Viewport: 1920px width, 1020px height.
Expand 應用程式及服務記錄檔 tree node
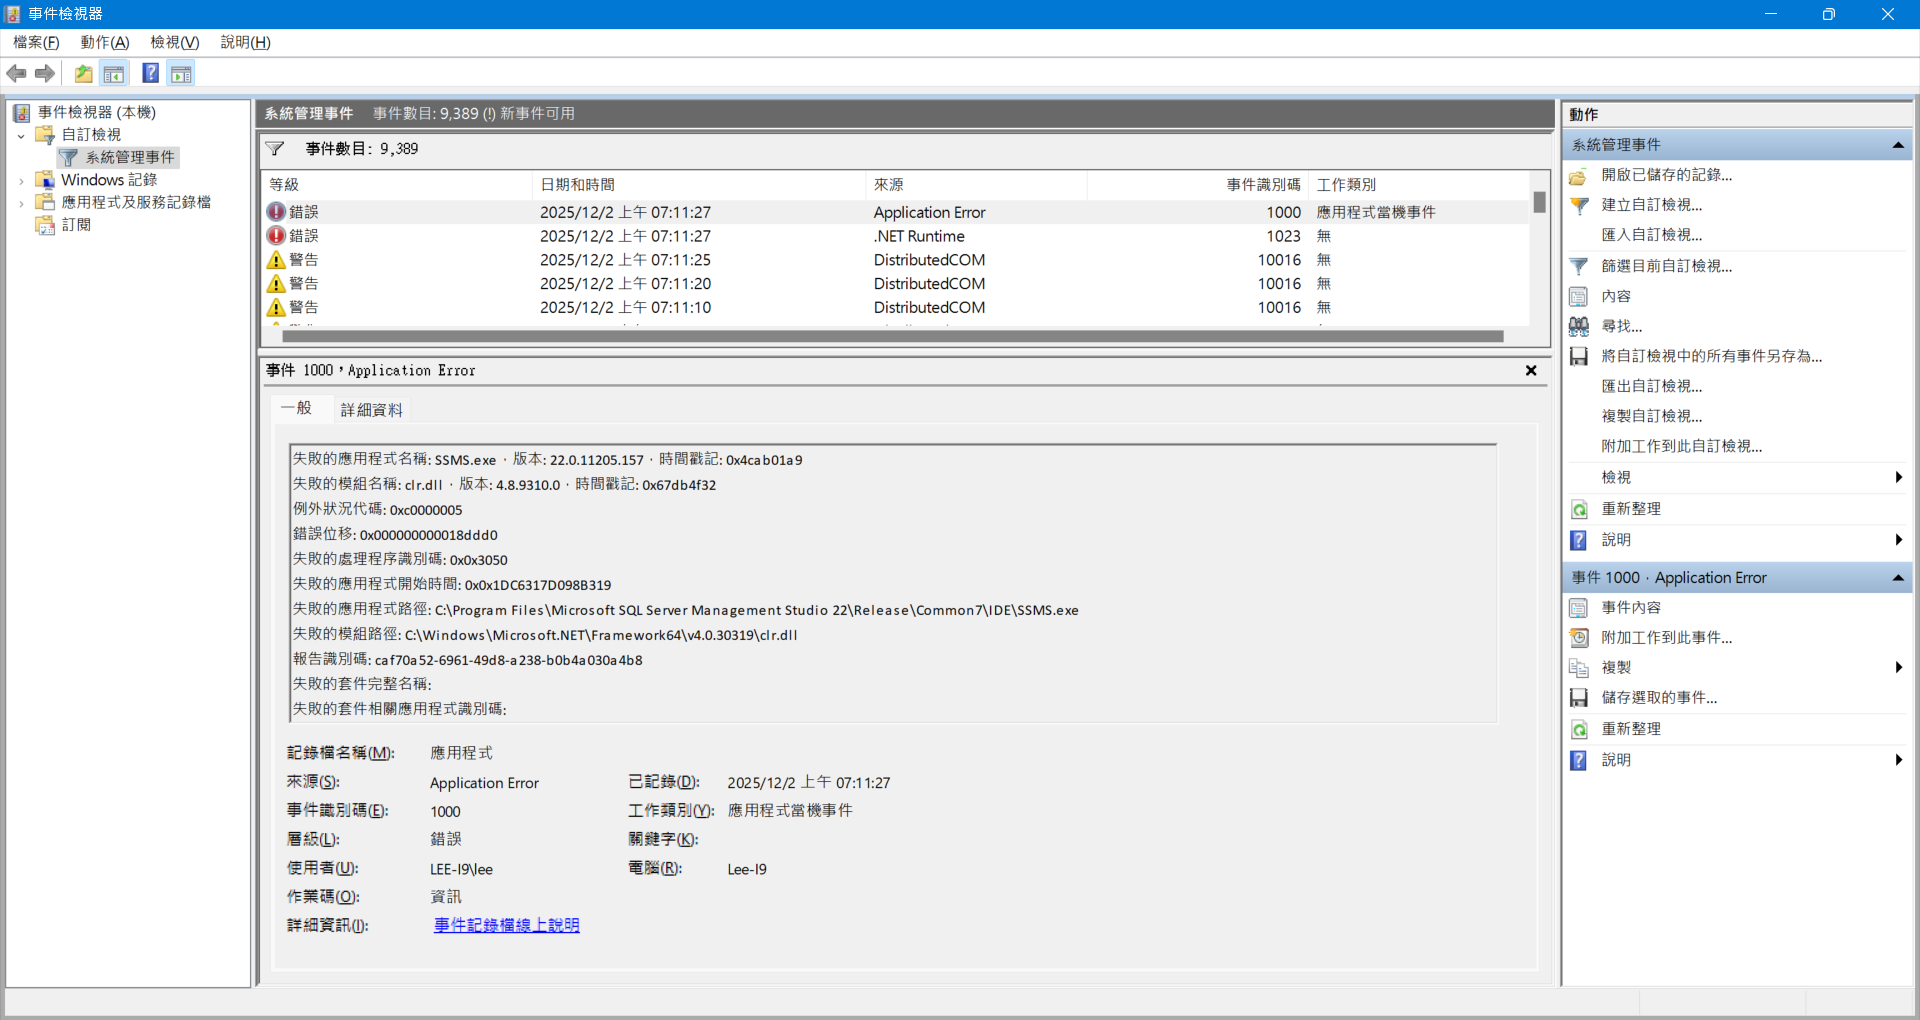tap(21, 203)
